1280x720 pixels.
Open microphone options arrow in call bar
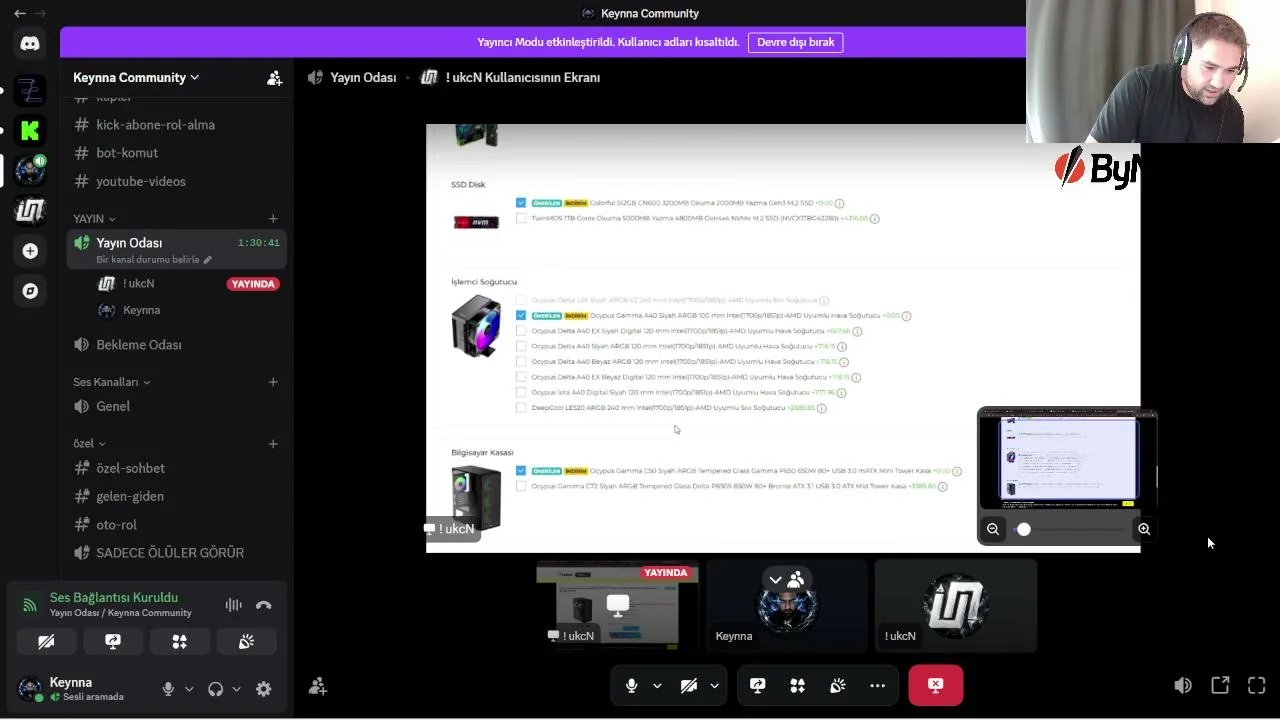click(657, 686)
